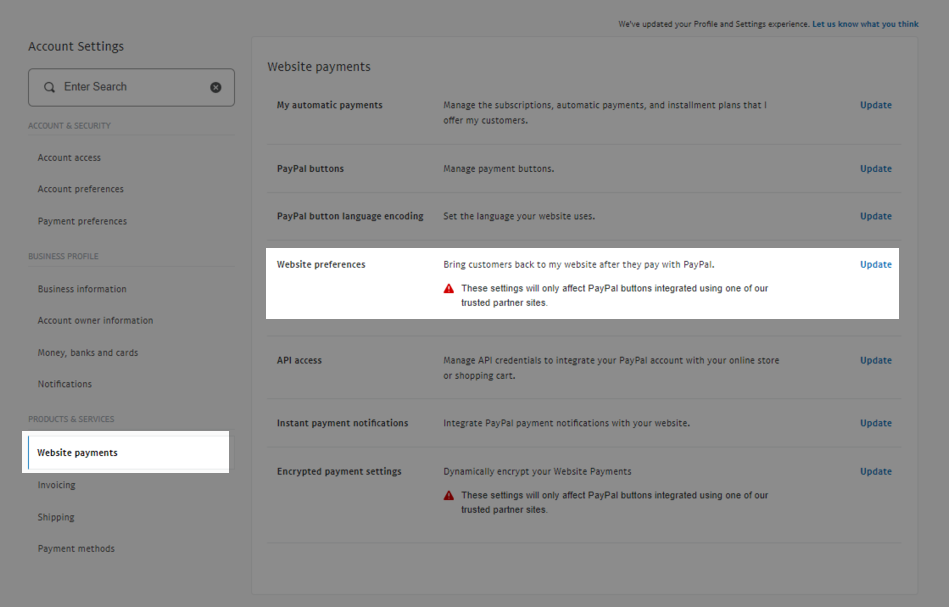Update Website preferences
This screenshot has height=607, width=949.
[876, 264]
